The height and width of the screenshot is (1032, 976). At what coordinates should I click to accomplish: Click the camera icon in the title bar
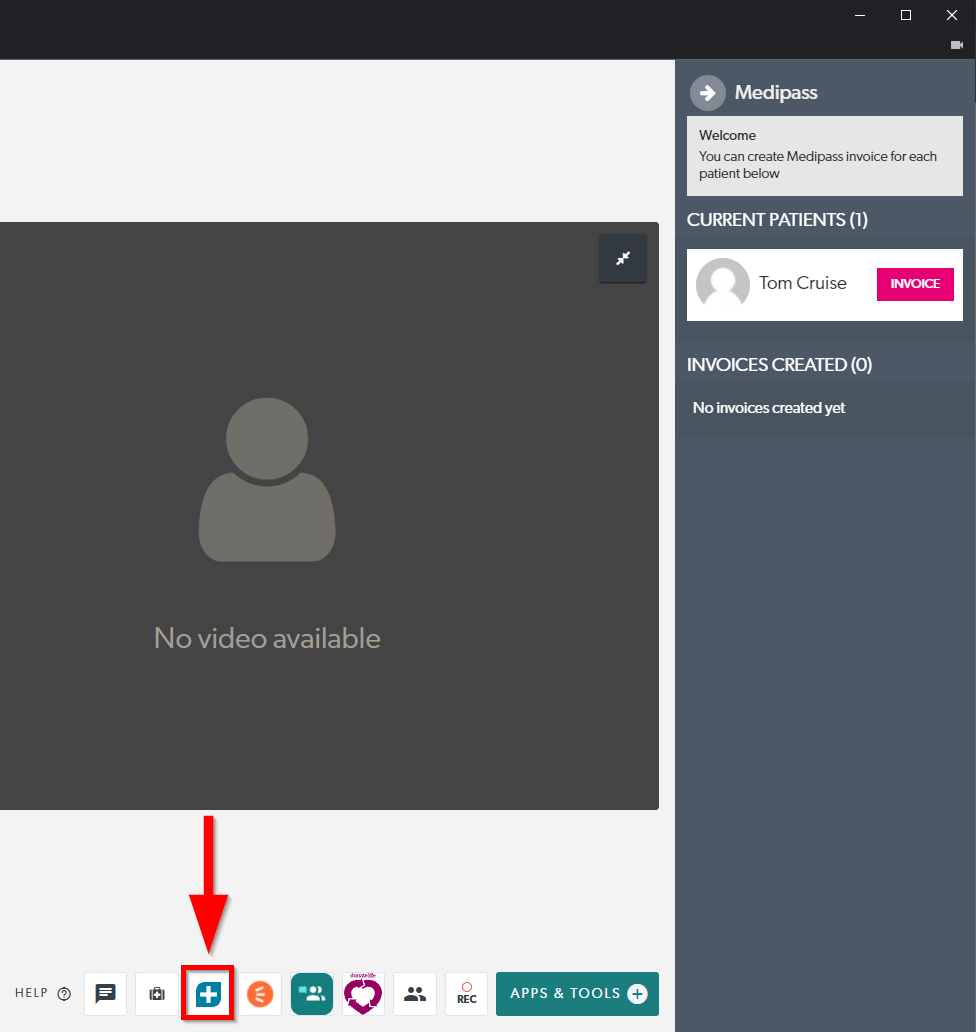(x=955, y=45)
